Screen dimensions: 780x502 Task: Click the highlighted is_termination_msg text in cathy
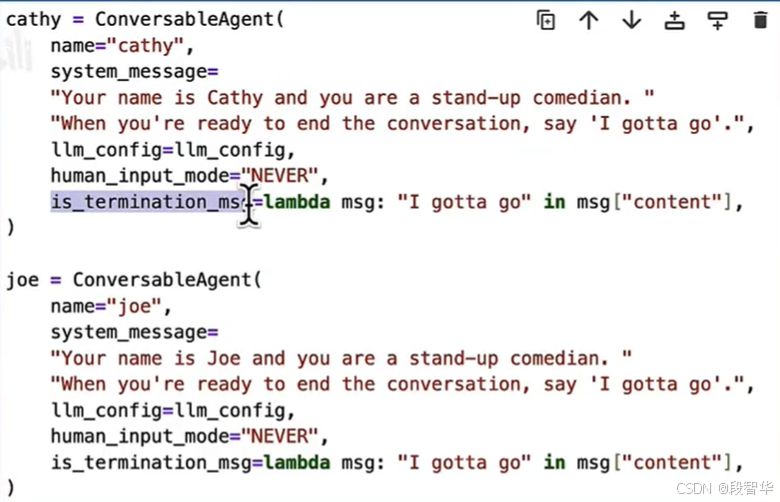pos(147,201)
